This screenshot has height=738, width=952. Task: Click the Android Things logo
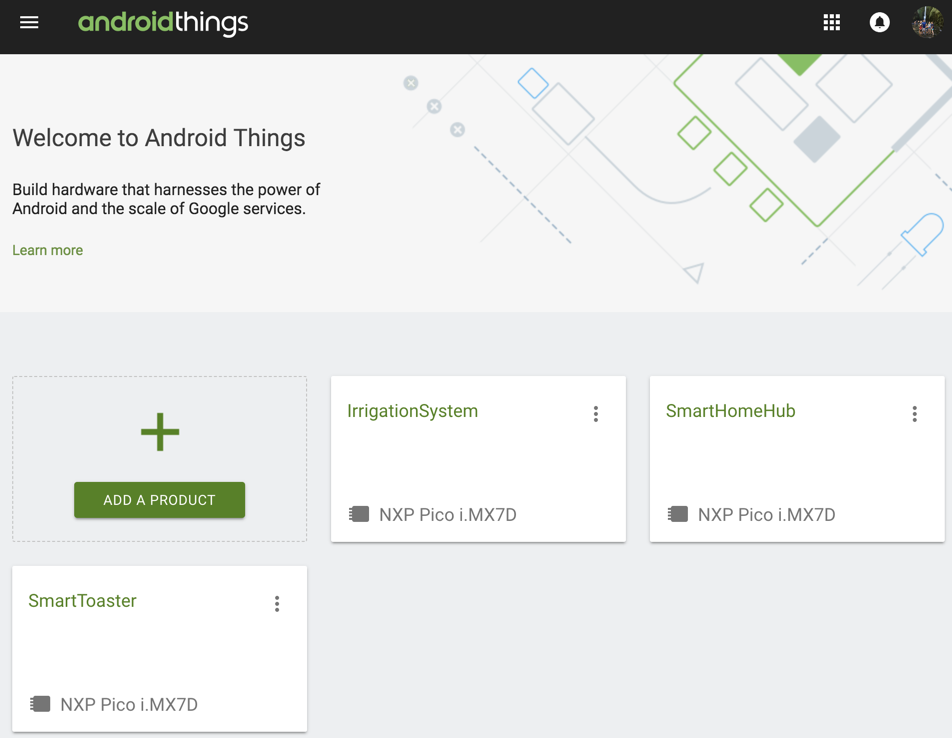tap(163, 22)
